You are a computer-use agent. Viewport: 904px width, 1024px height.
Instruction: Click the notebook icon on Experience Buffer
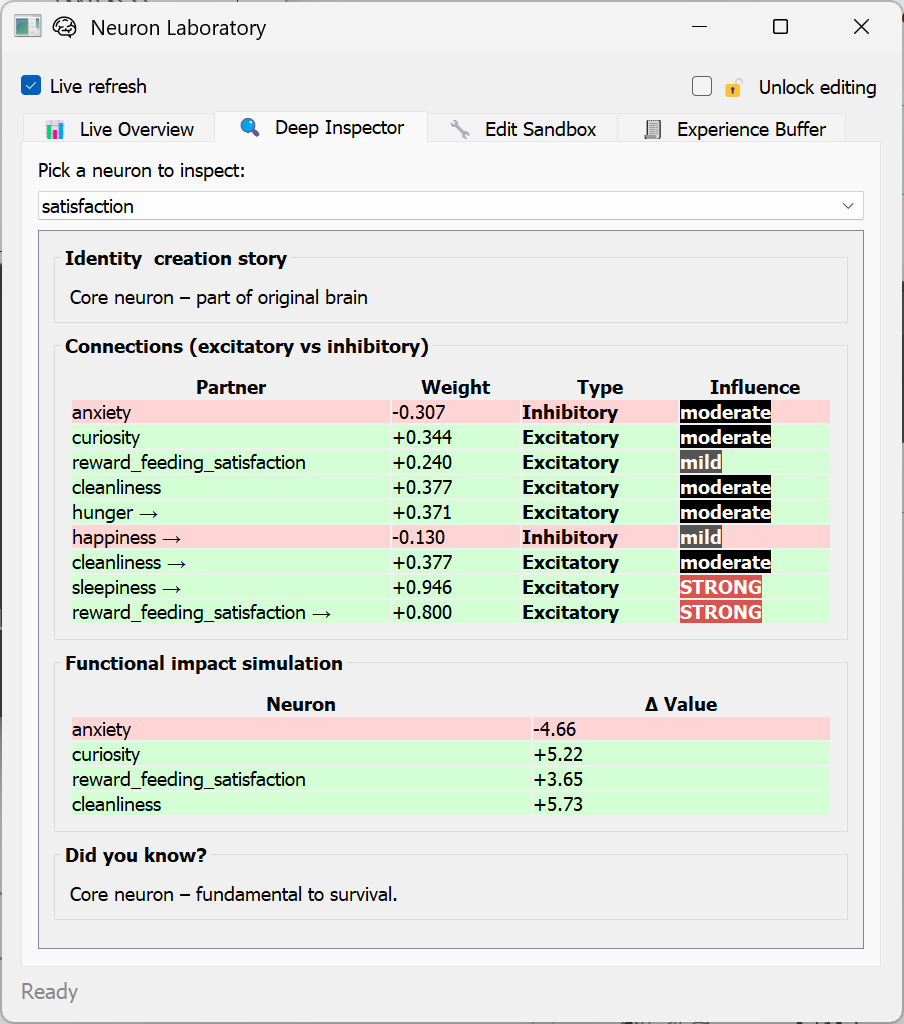653,129
